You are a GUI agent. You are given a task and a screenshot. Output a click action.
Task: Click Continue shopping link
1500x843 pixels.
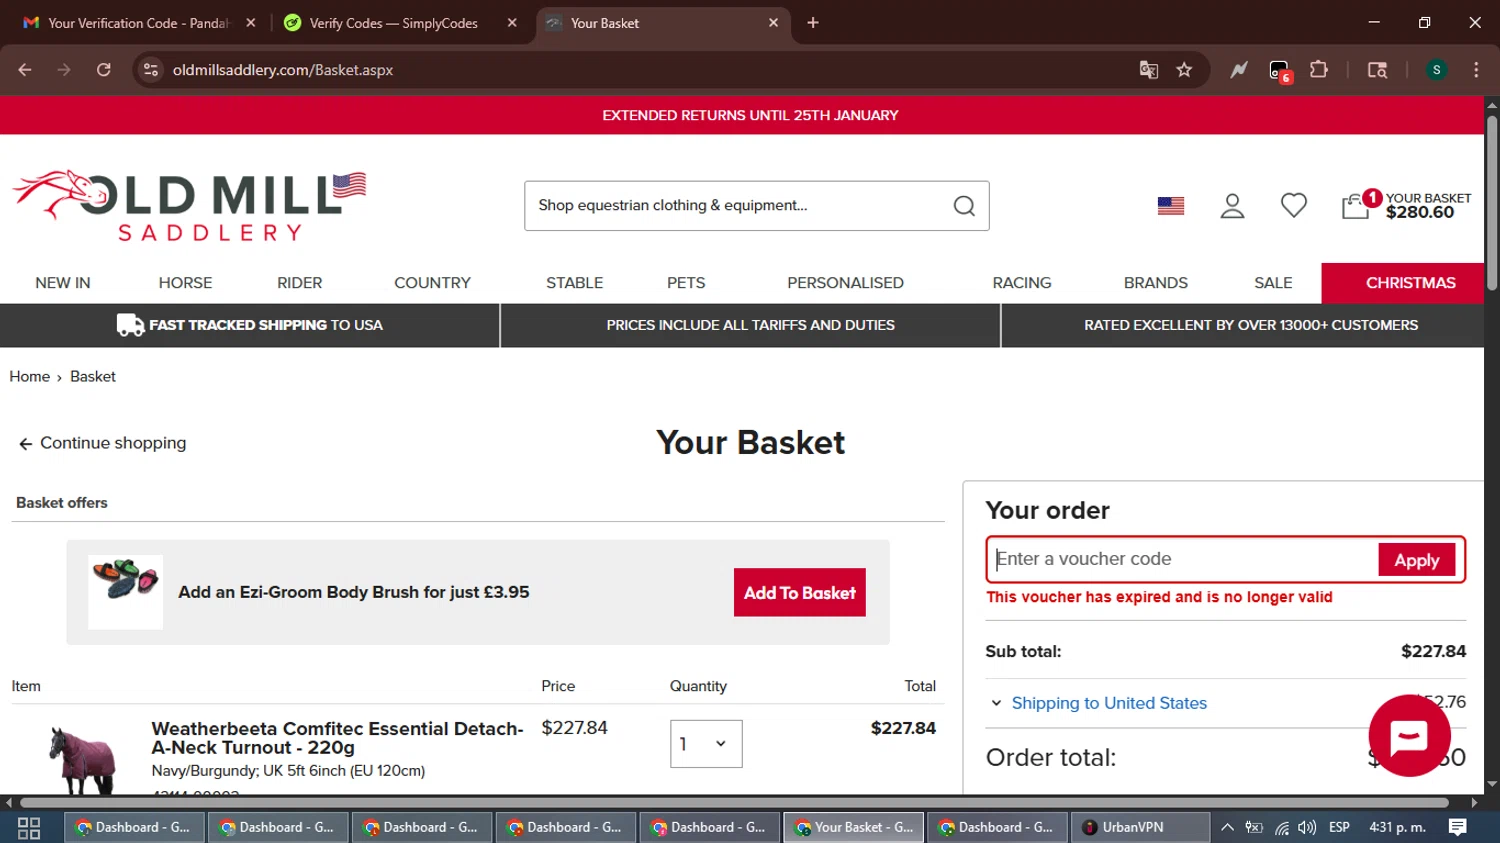102,443
